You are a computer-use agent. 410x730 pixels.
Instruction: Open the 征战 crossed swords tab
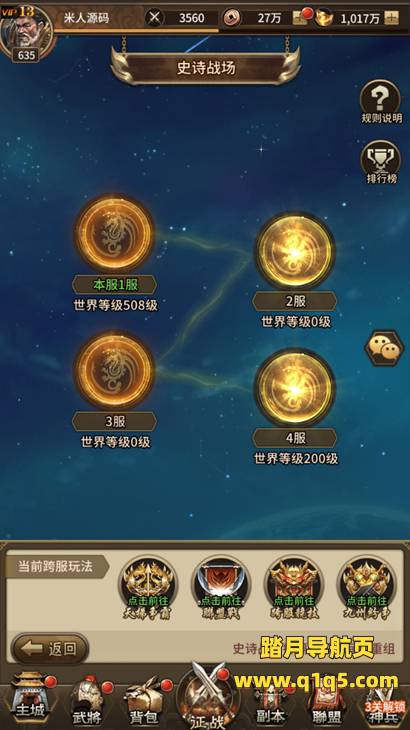207,696
